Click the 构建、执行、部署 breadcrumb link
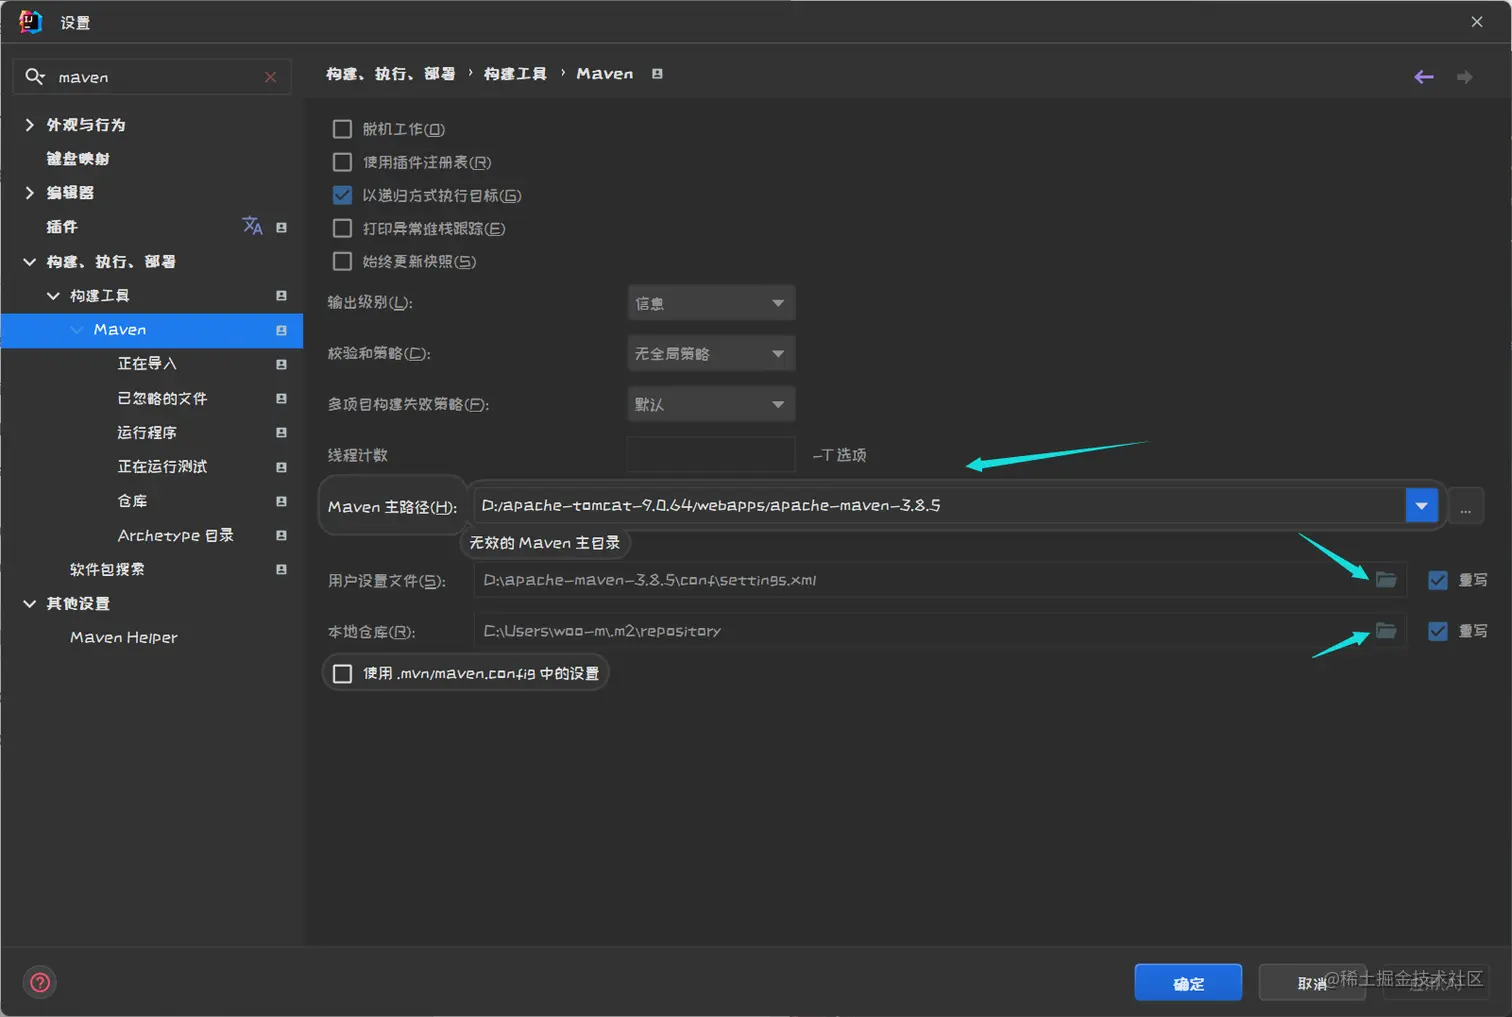Screen dimensions: 1512x1017 pos(390,74)
